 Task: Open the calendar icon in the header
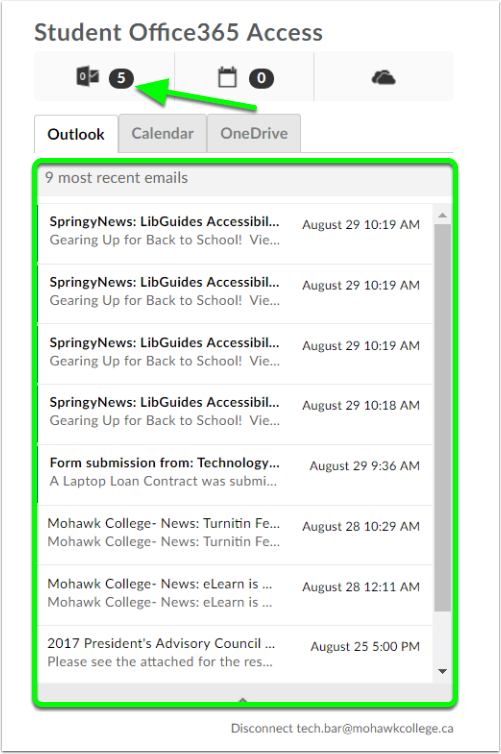(227, 77)
